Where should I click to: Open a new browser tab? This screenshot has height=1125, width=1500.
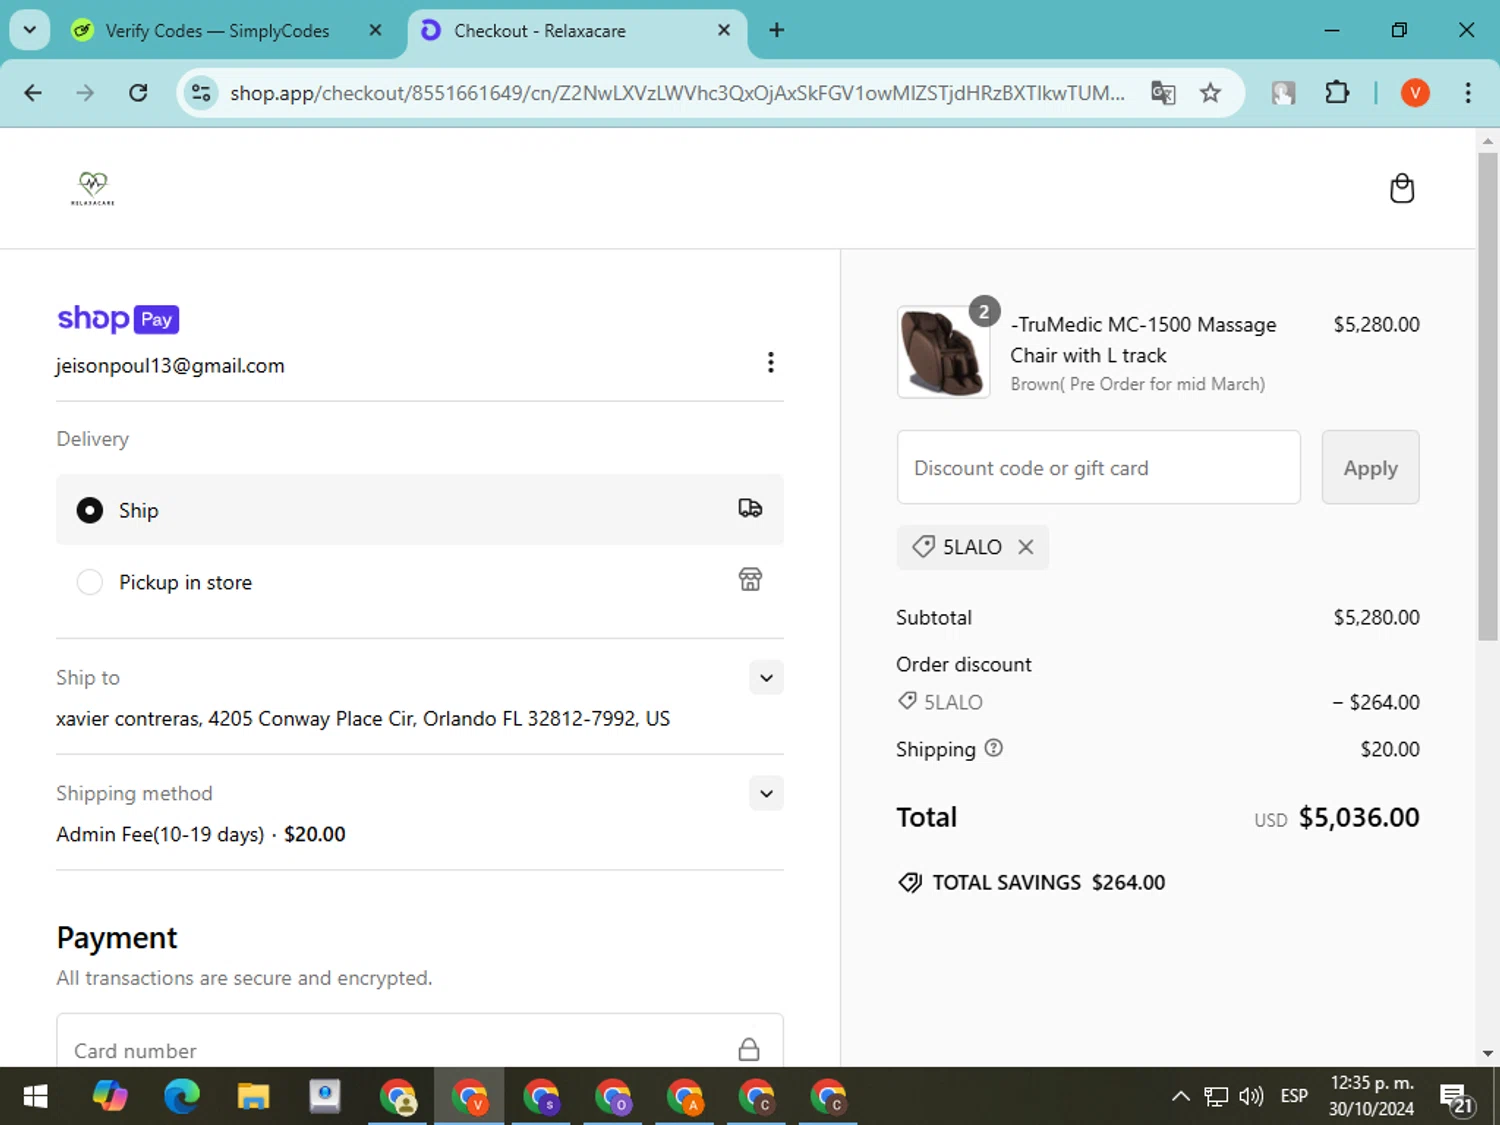[776, 30]
